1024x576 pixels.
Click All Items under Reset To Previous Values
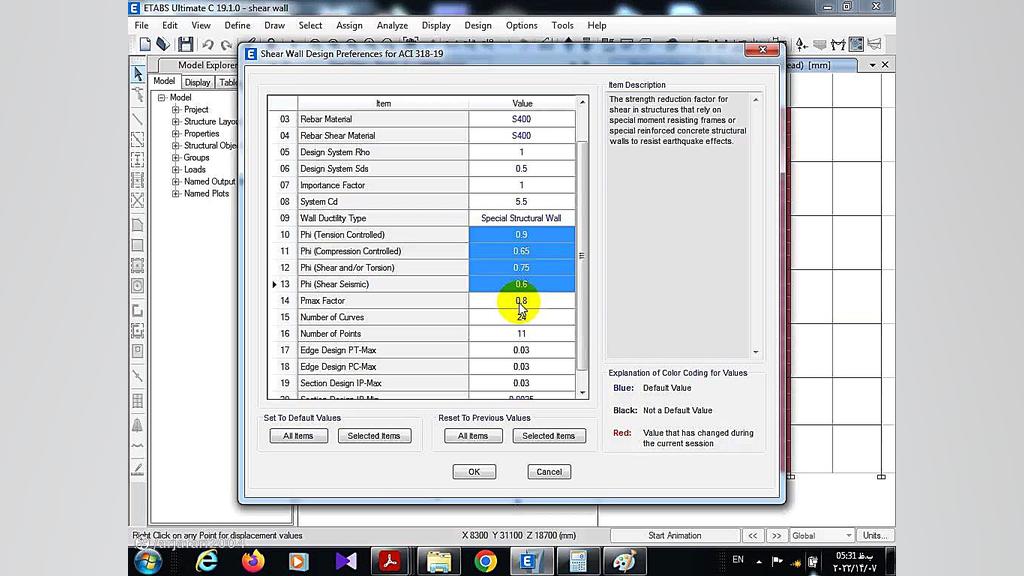[473, 436]
